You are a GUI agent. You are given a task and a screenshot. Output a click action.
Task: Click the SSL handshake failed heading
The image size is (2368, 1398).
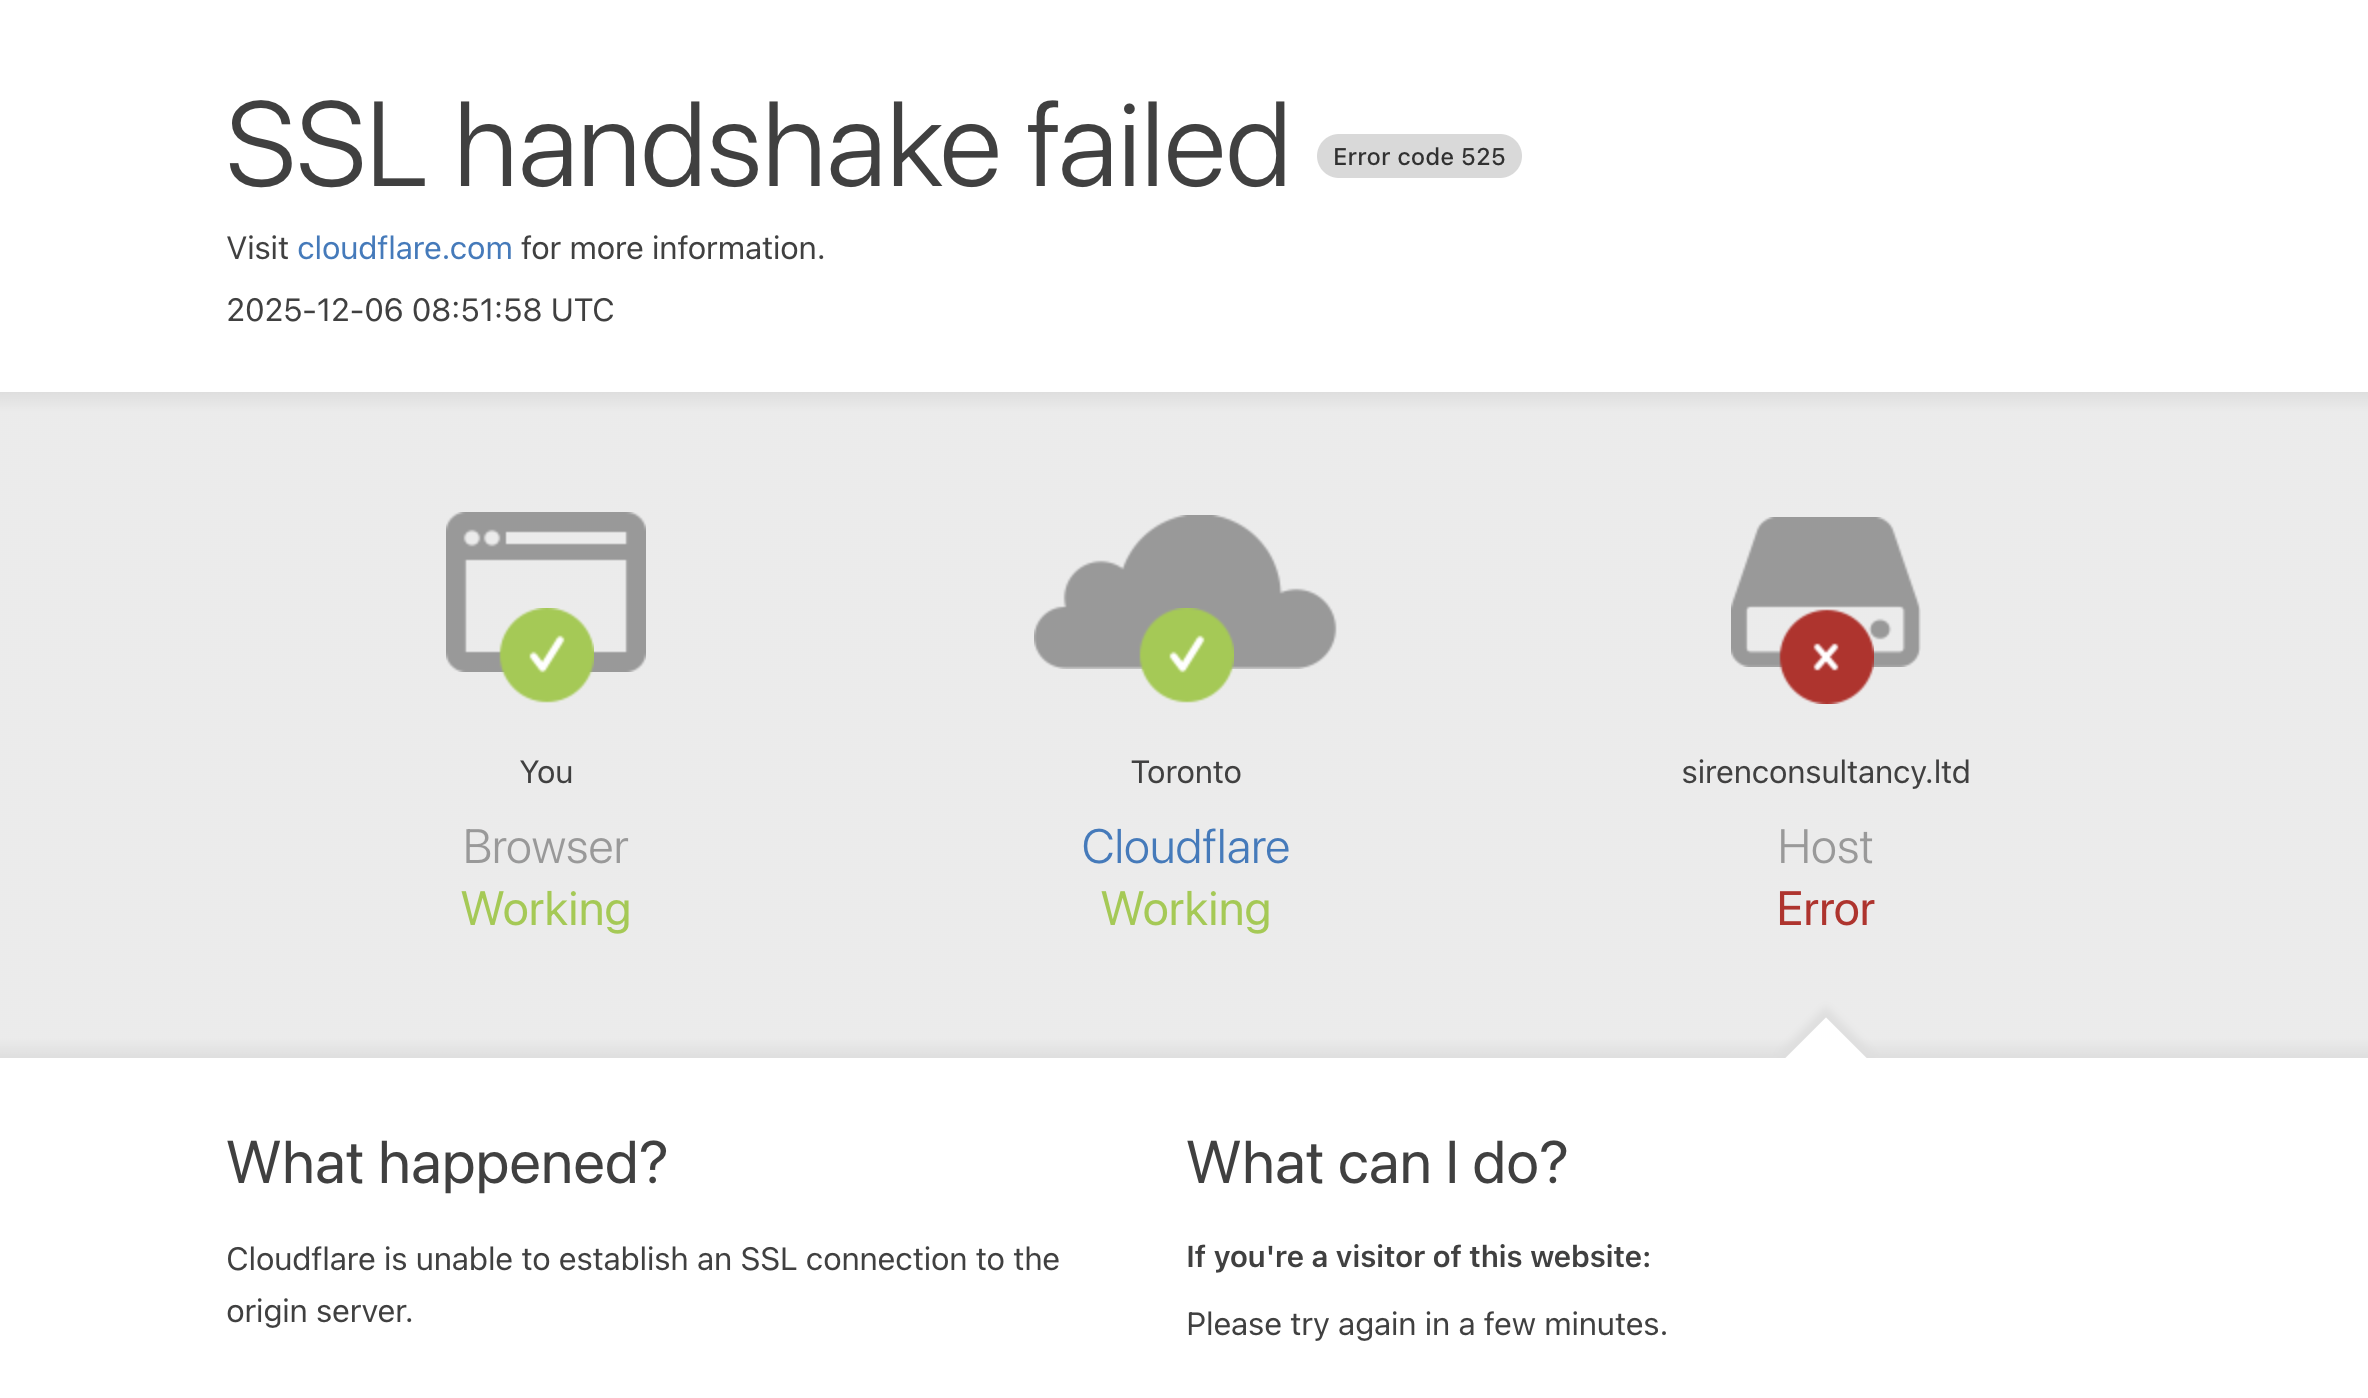coord(757,146)
